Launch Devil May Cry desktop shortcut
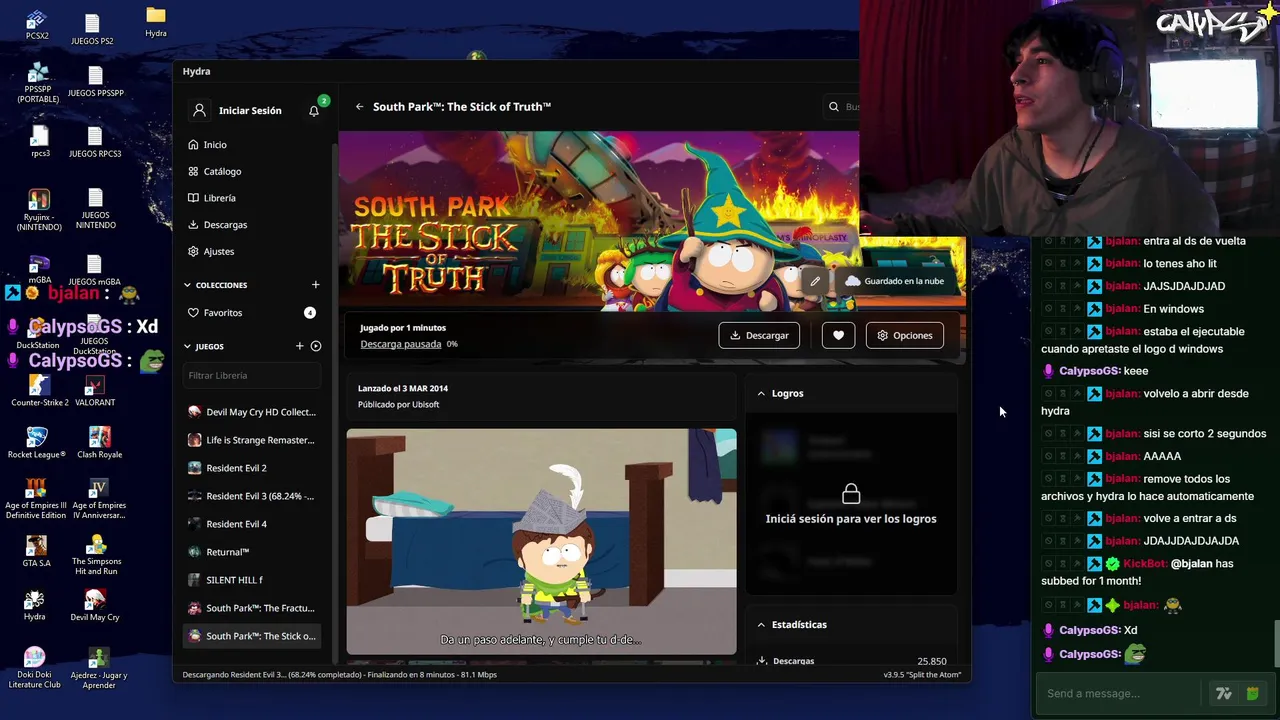The width and height of the screenshot is (1280, 720). 95,606
